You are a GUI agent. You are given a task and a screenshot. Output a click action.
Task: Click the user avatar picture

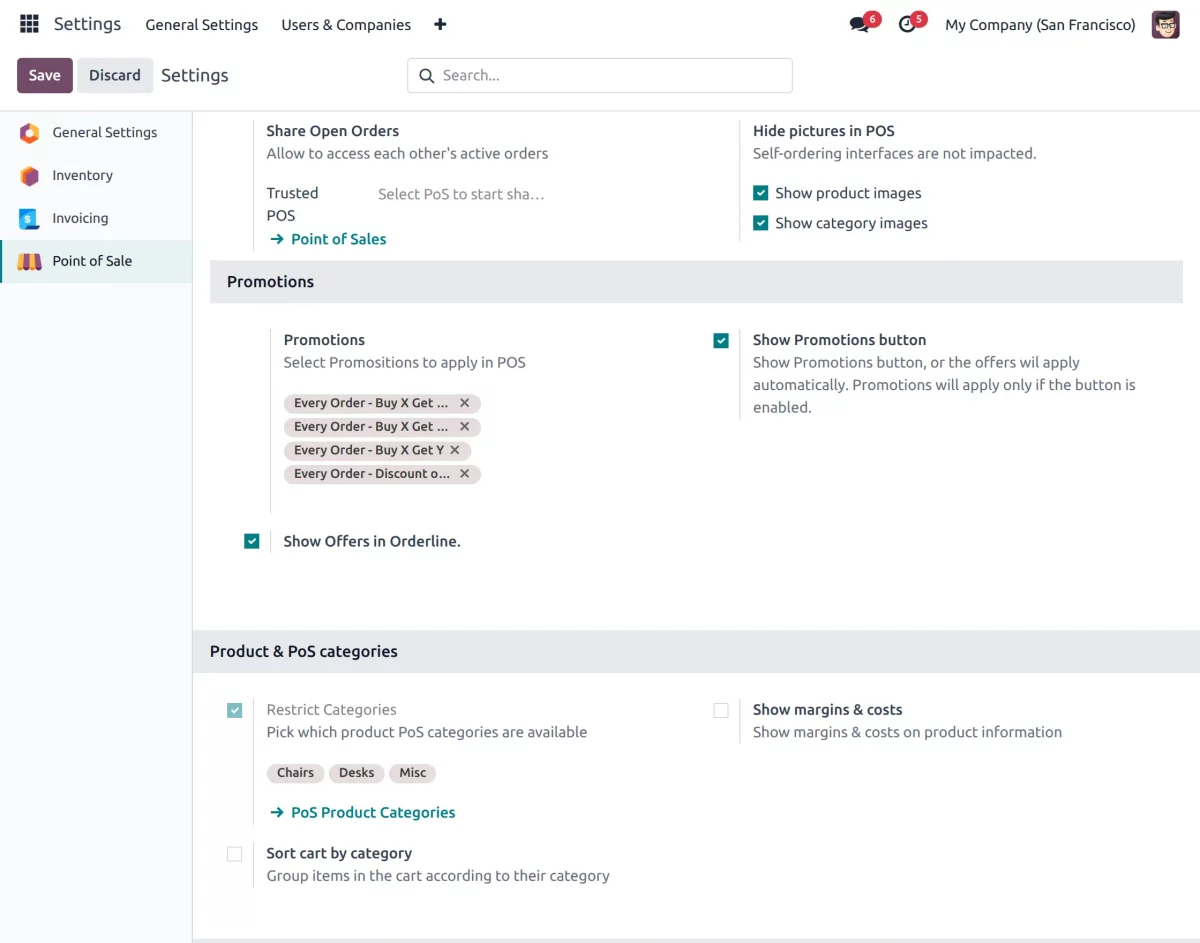(x=1165, y=25)
